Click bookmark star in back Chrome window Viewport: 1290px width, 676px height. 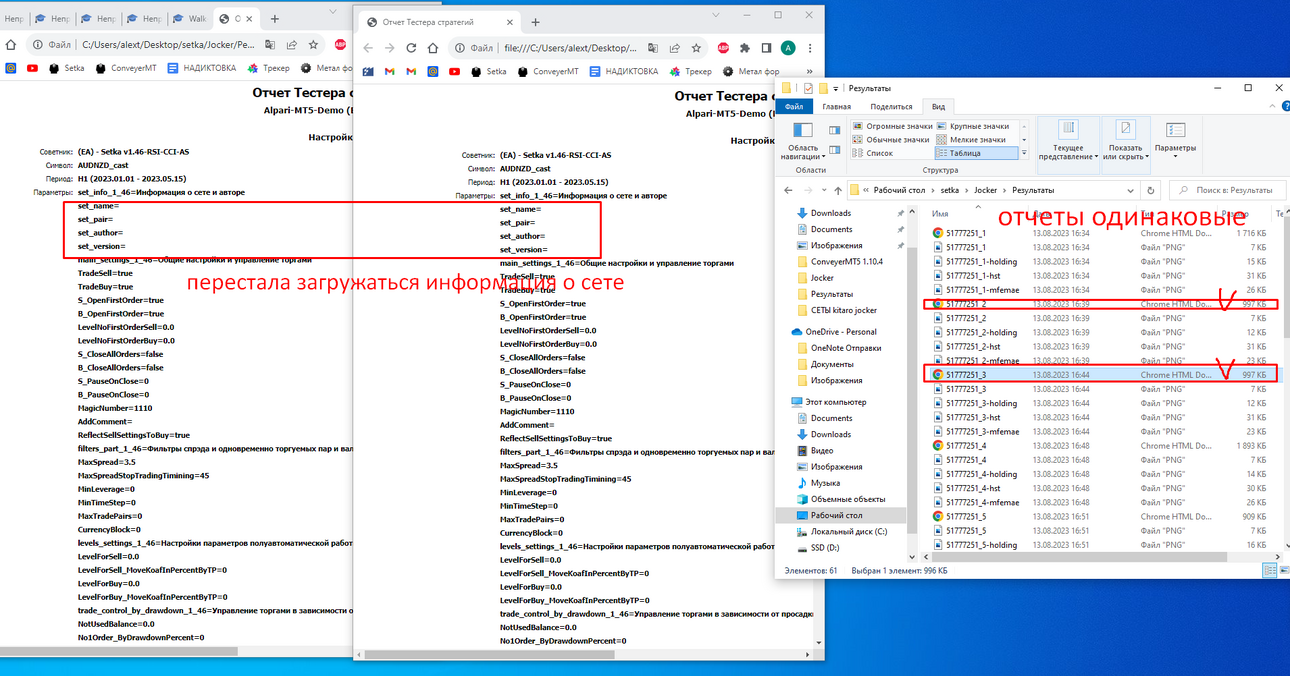click(313, 44)
